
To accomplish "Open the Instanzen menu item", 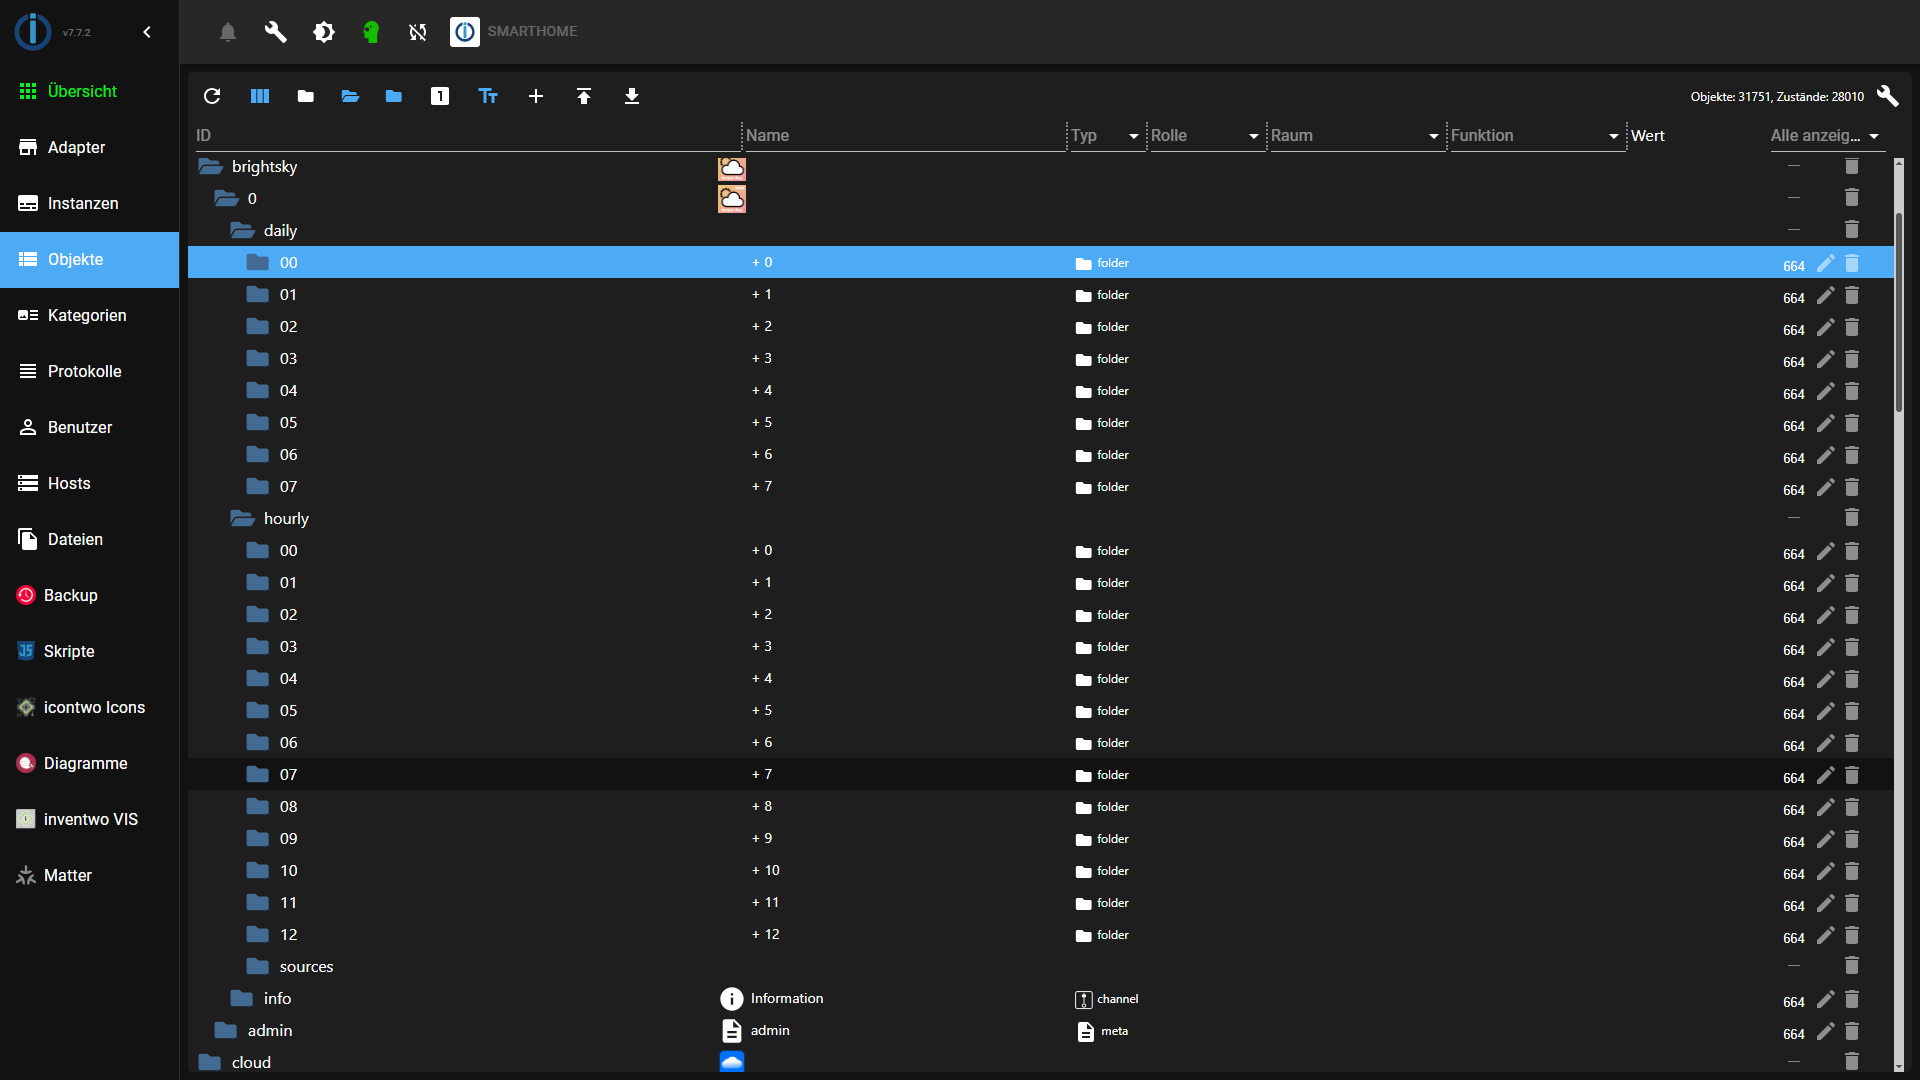I will coord(83,203).
